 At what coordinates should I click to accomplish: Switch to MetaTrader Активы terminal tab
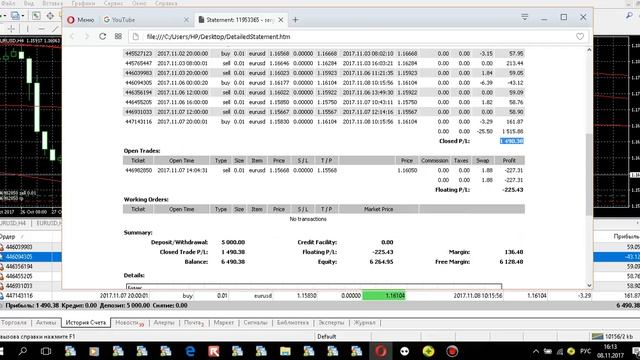pyautogui.click(x=46, y=322)
